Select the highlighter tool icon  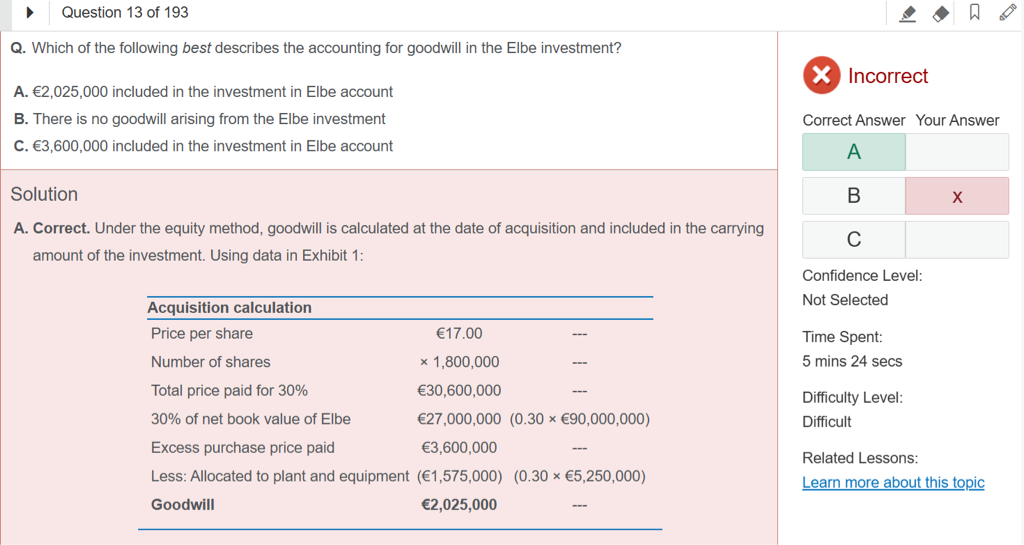pyautogui.click(x=908, y=13)
